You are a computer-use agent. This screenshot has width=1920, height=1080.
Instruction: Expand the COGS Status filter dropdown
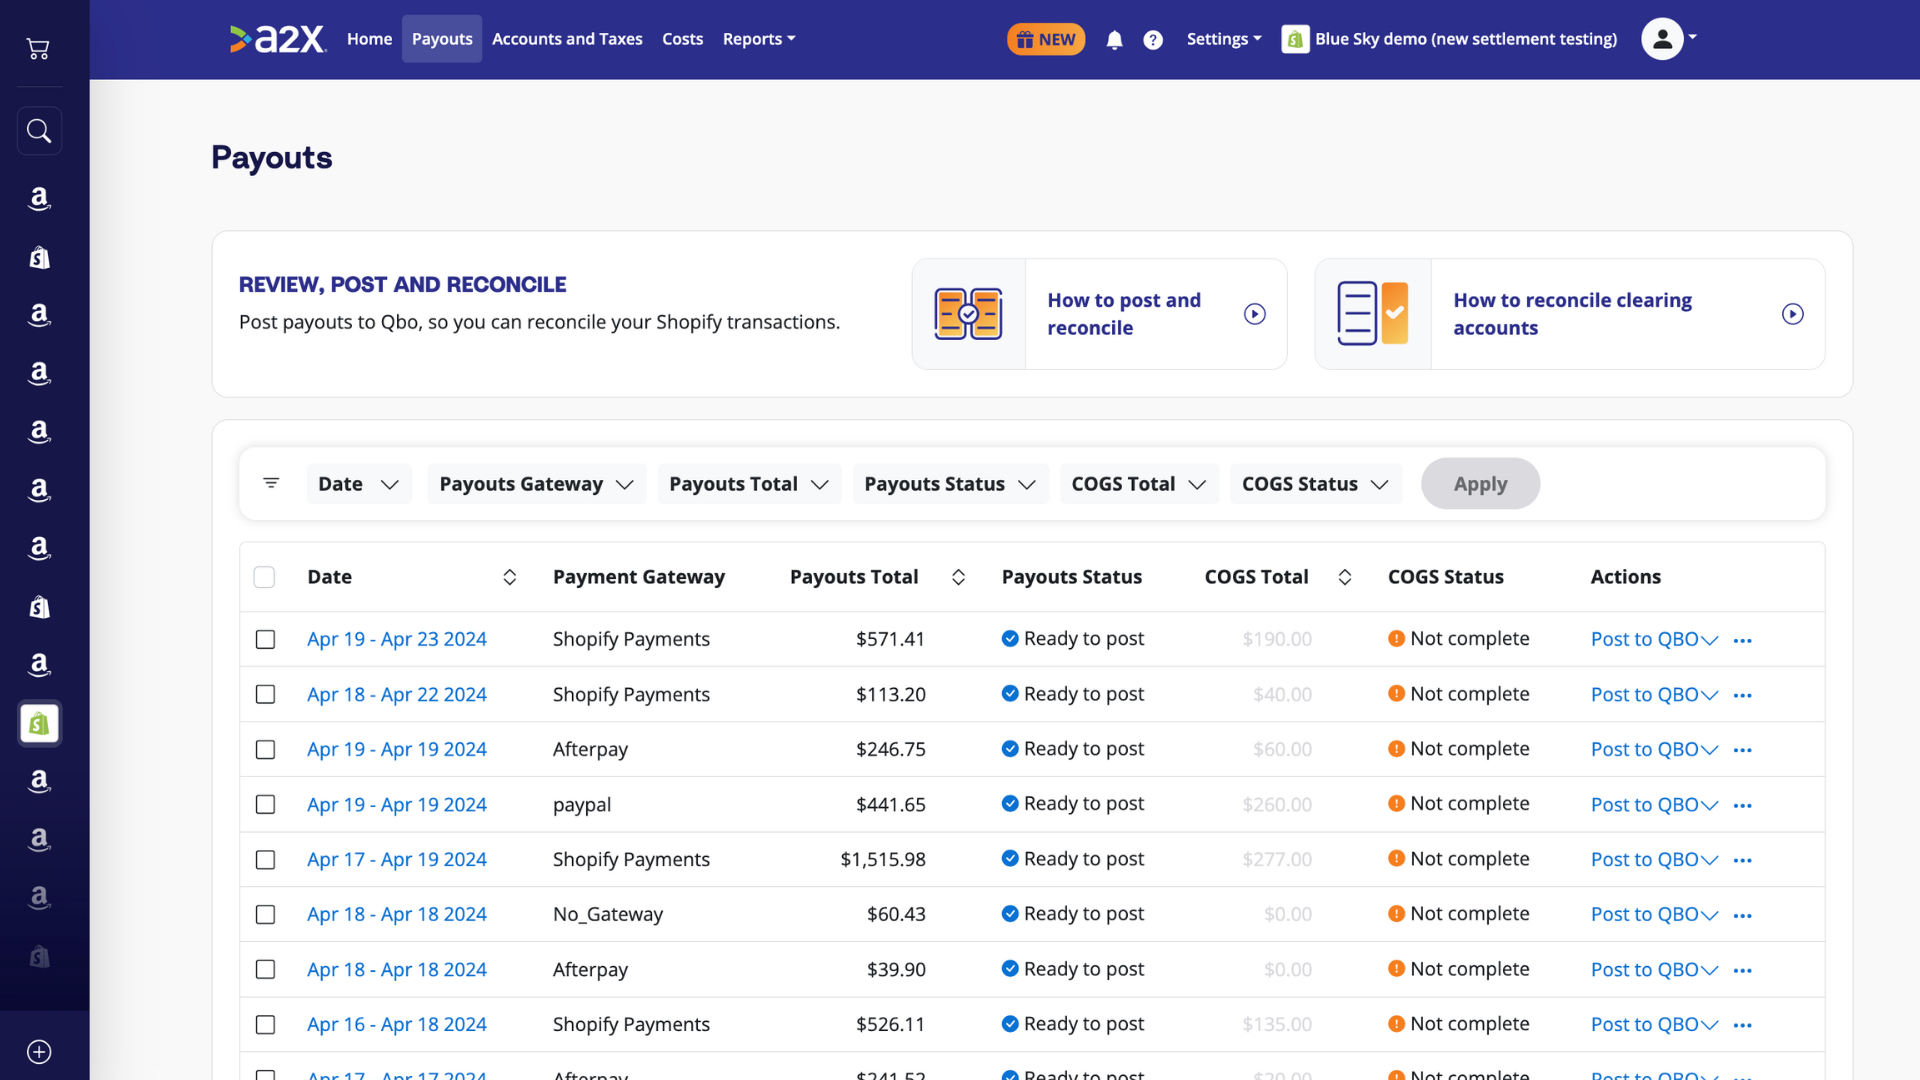click(x=1316, y=484)
